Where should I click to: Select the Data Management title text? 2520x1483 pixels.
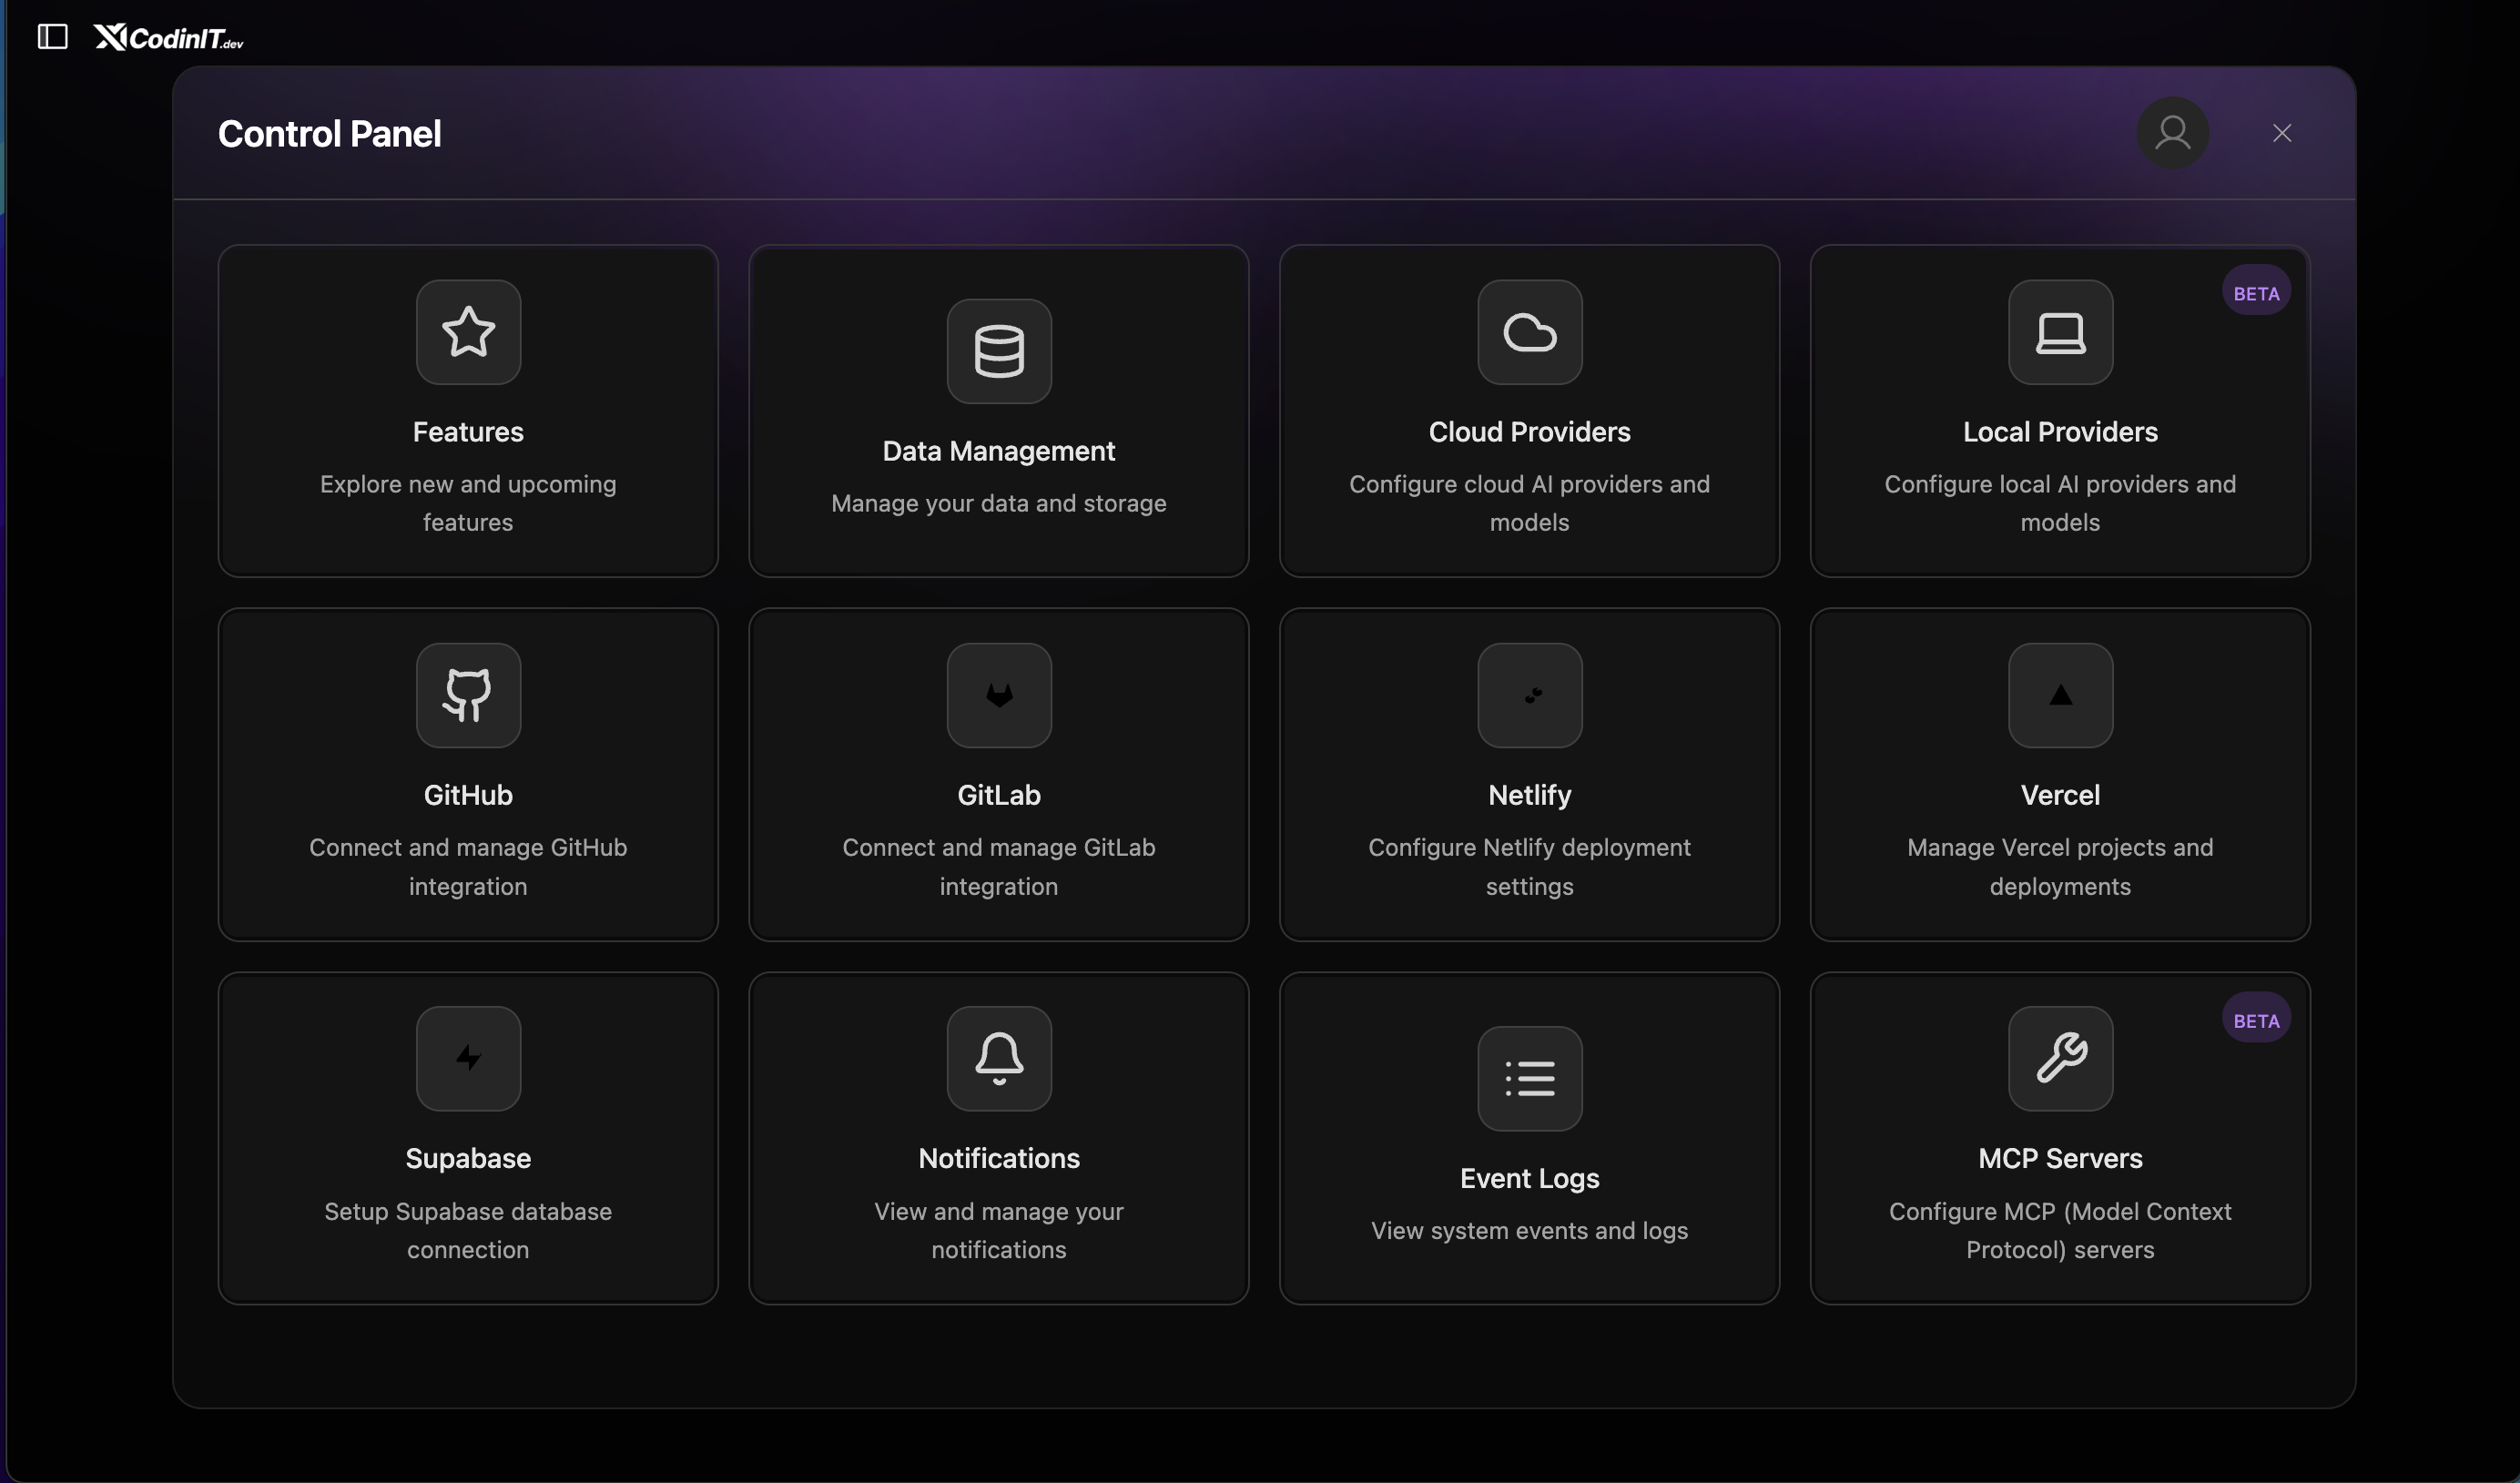tap(998, 451)
